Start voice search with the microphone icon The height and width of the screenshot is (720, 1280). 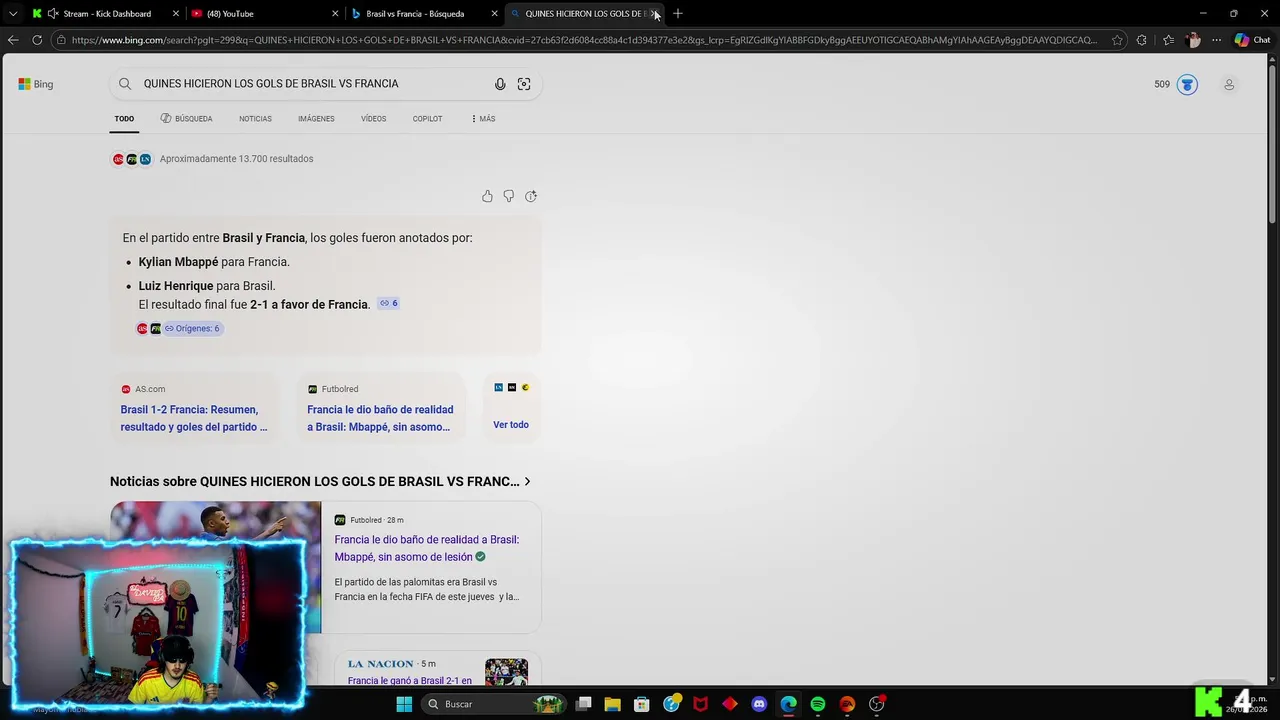(500, 84)
